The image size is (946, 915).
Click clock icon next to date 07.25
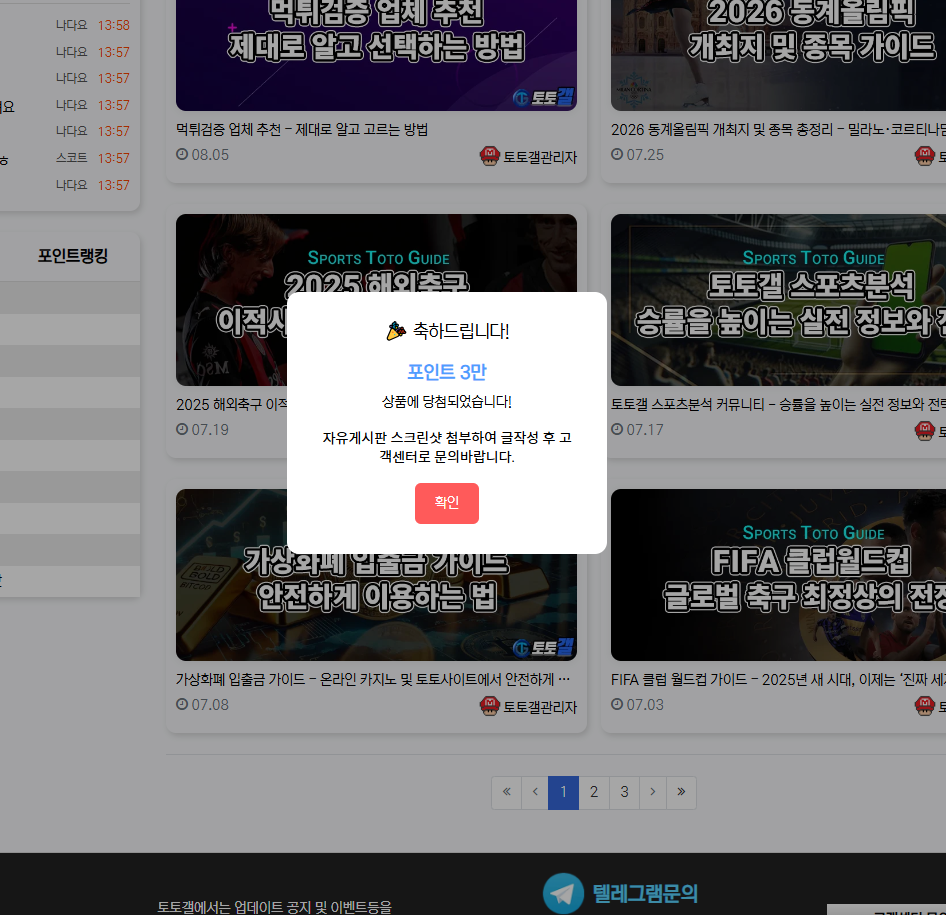point(617,154)
